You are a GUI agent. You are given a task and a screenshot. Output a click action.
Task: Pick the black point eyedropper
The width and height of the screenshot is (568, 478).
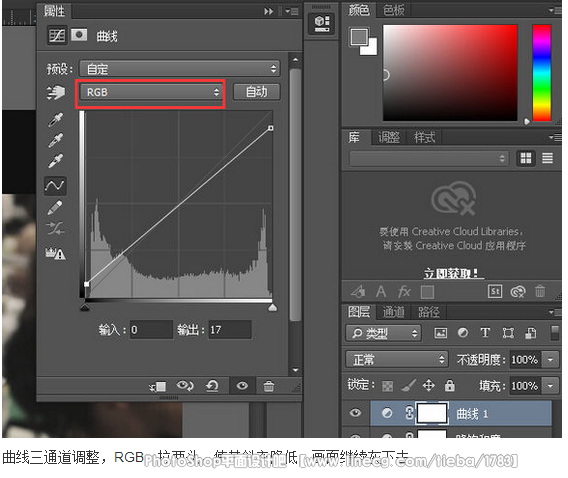(55, 120)
